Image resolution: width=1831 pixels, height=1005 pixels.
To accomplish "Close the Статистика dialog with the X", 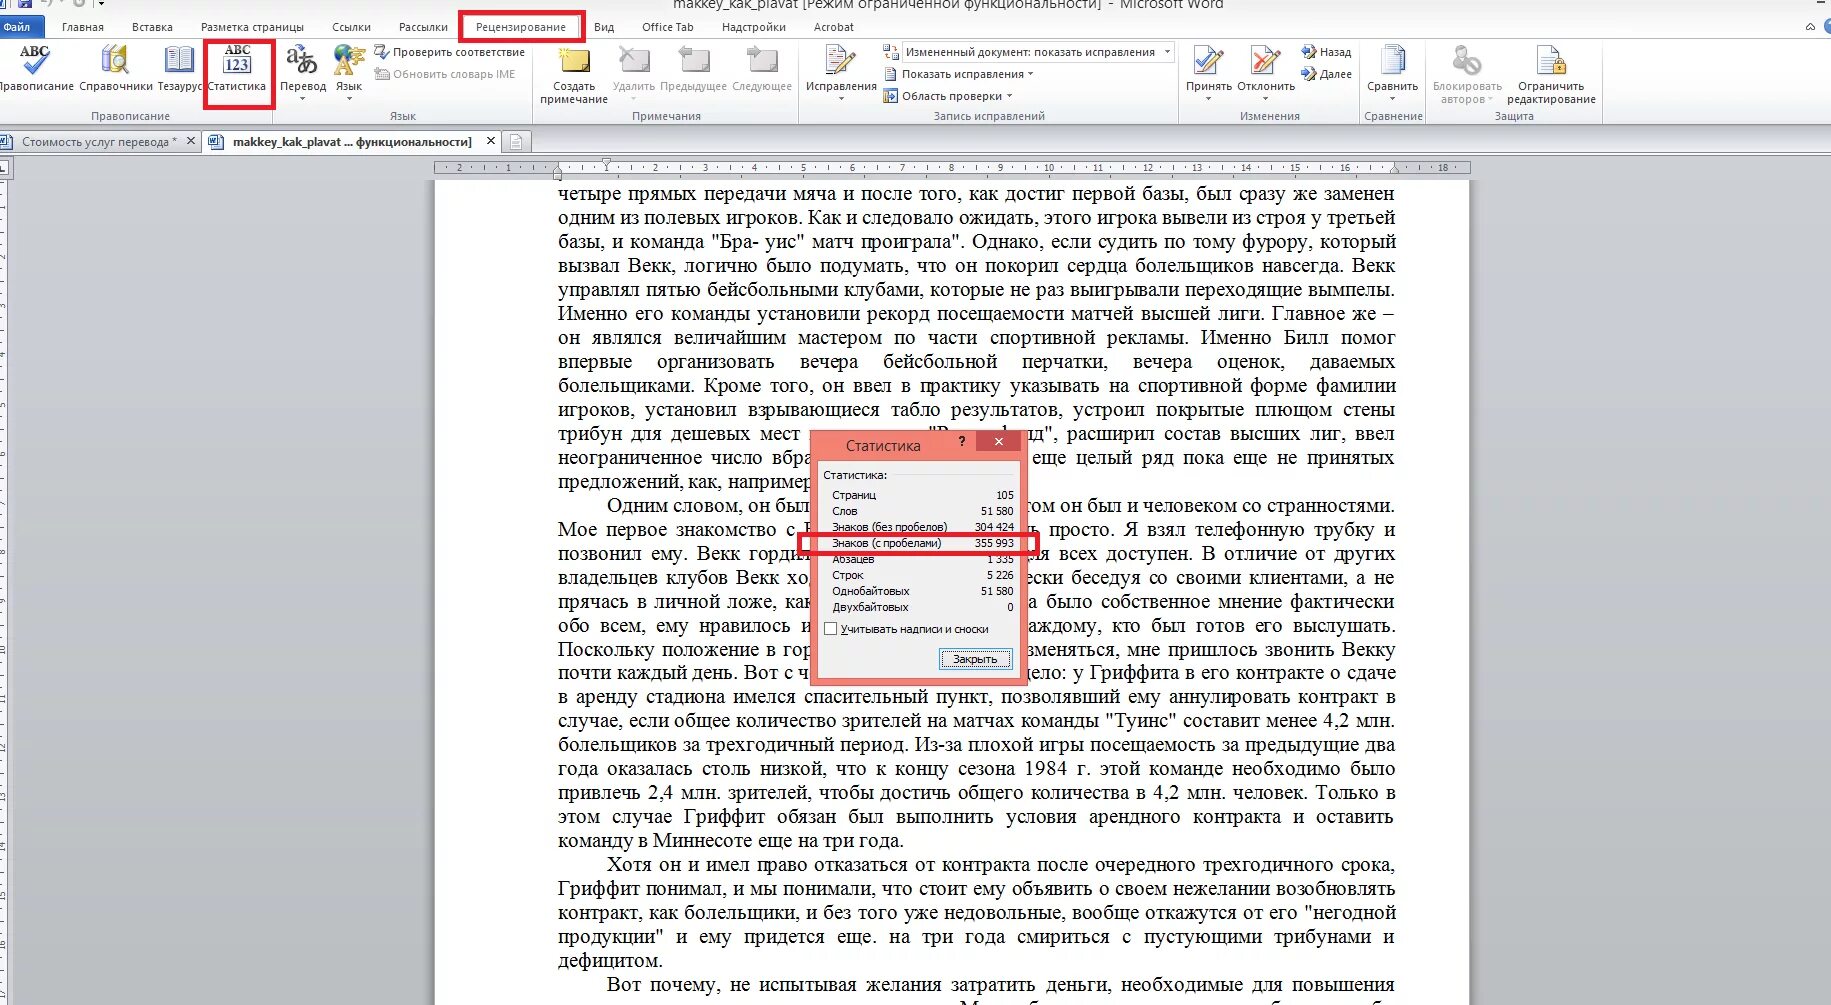I will coord(998,441).
